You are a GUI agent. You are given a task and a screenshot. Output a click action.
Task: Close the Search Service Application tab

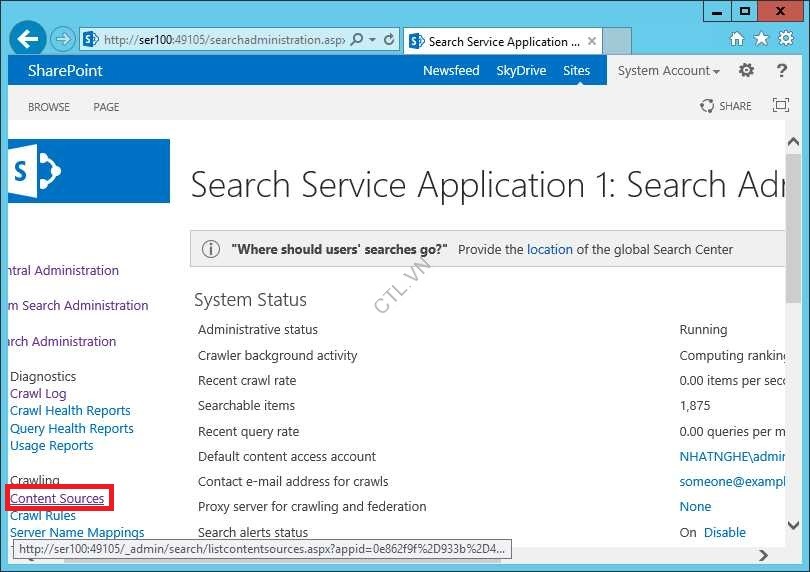592,41
